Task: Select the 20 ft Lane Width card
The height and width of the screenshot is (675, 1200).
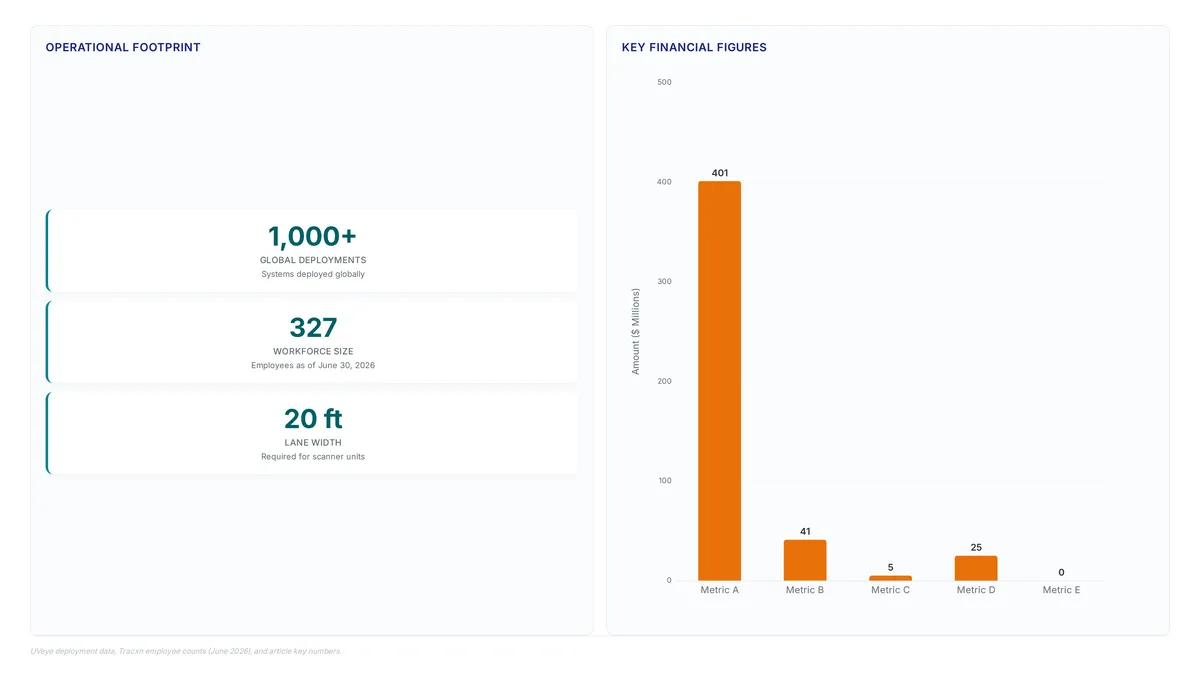Action: (312, 433)
